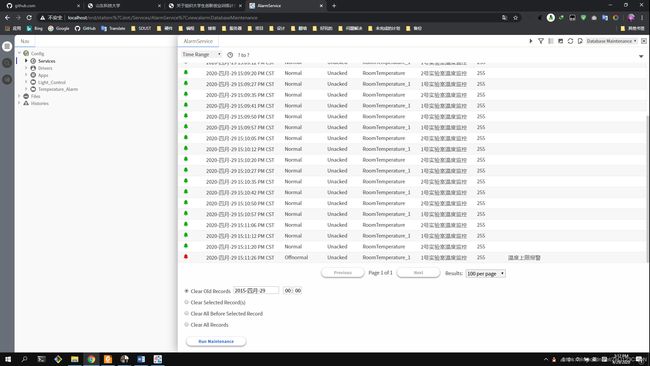Click the browser reload button
Viewport: 650px width, 366px height.
29,17
